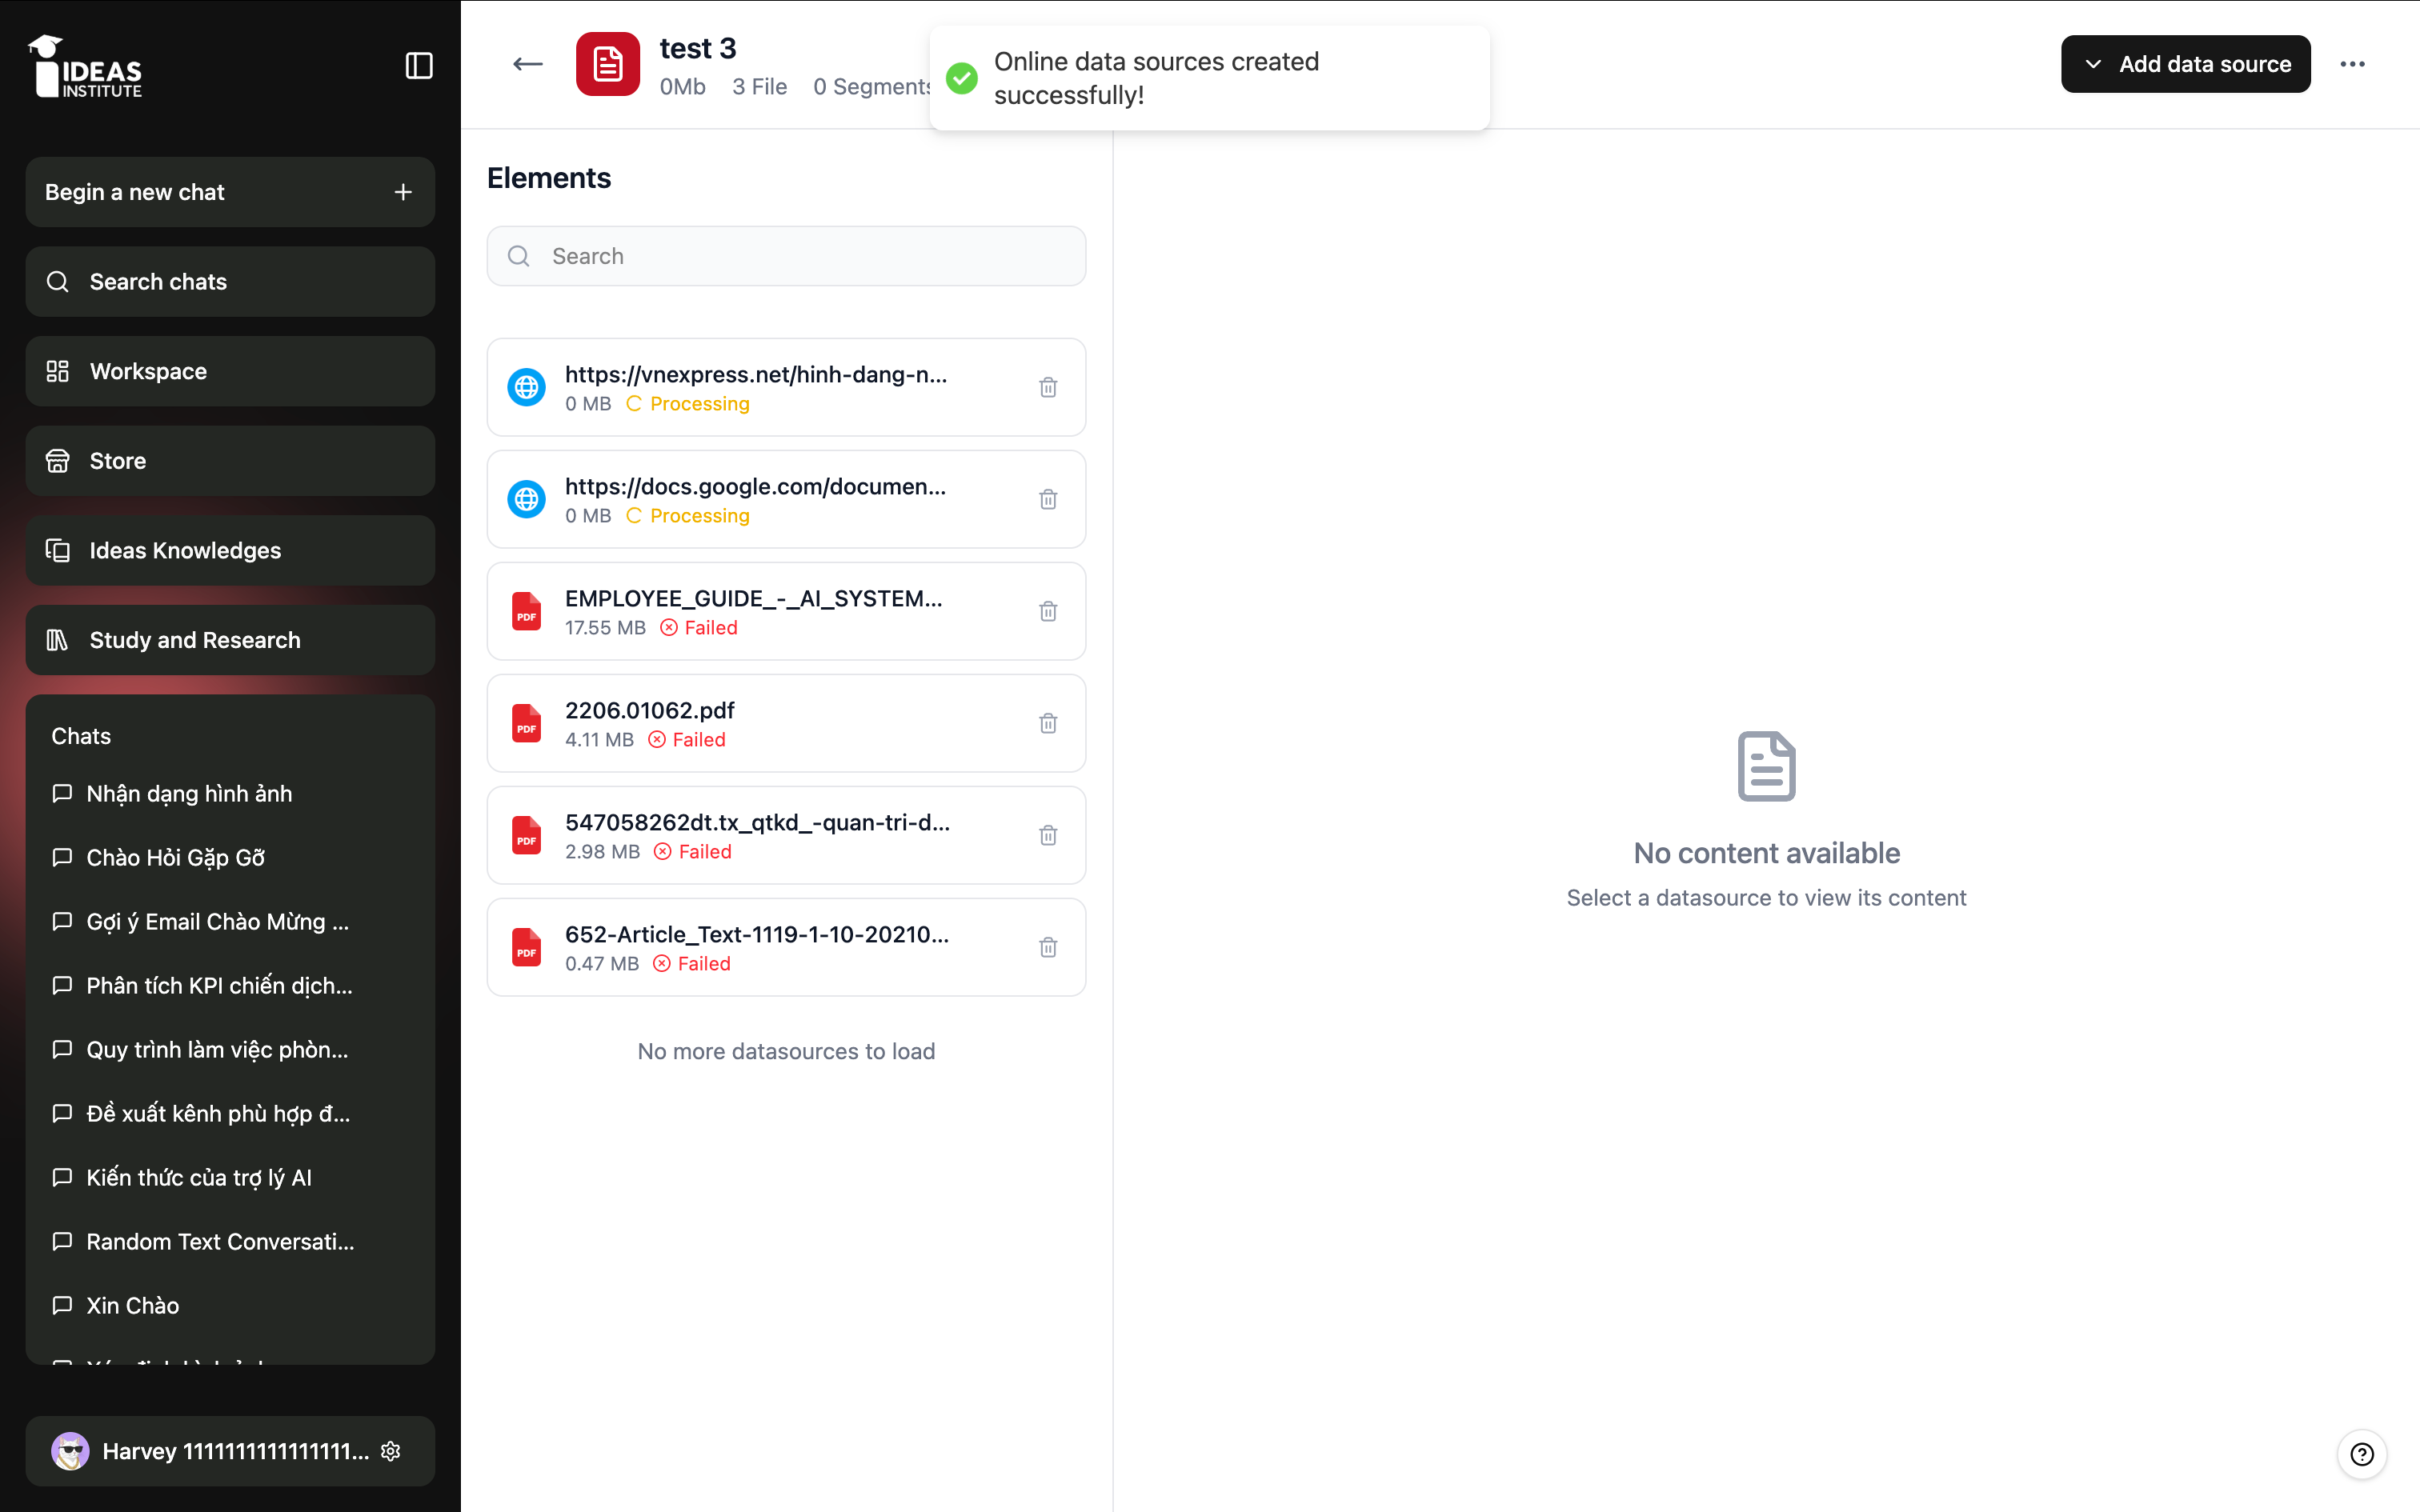Viewport: 2420px width, 1512px height.
Task: Click the globe icon of vnexpress source
Action: (x=526, y=387)
